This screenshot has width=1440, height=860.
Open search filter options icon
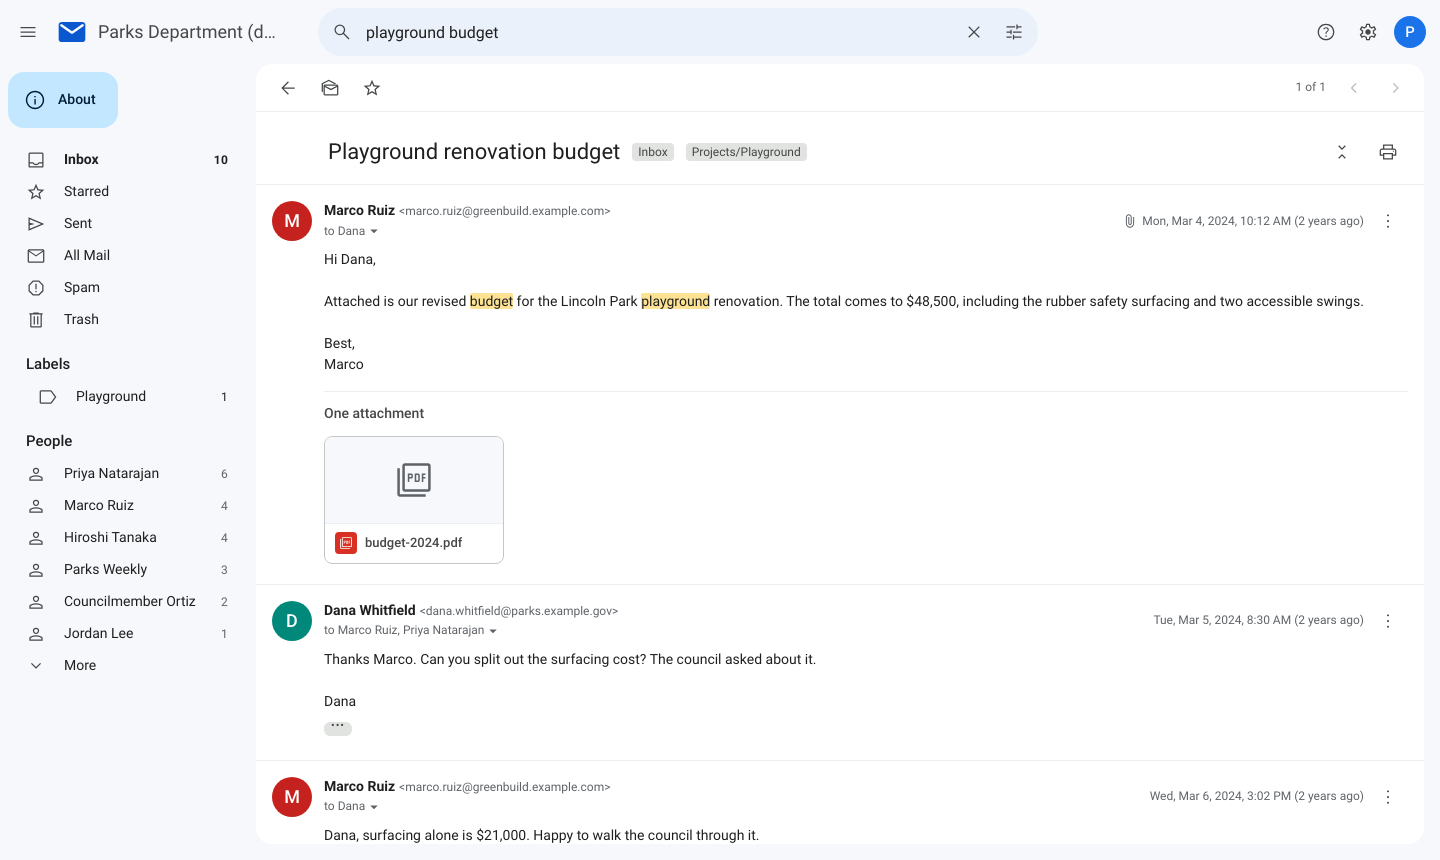click(x=1014, y=32)
